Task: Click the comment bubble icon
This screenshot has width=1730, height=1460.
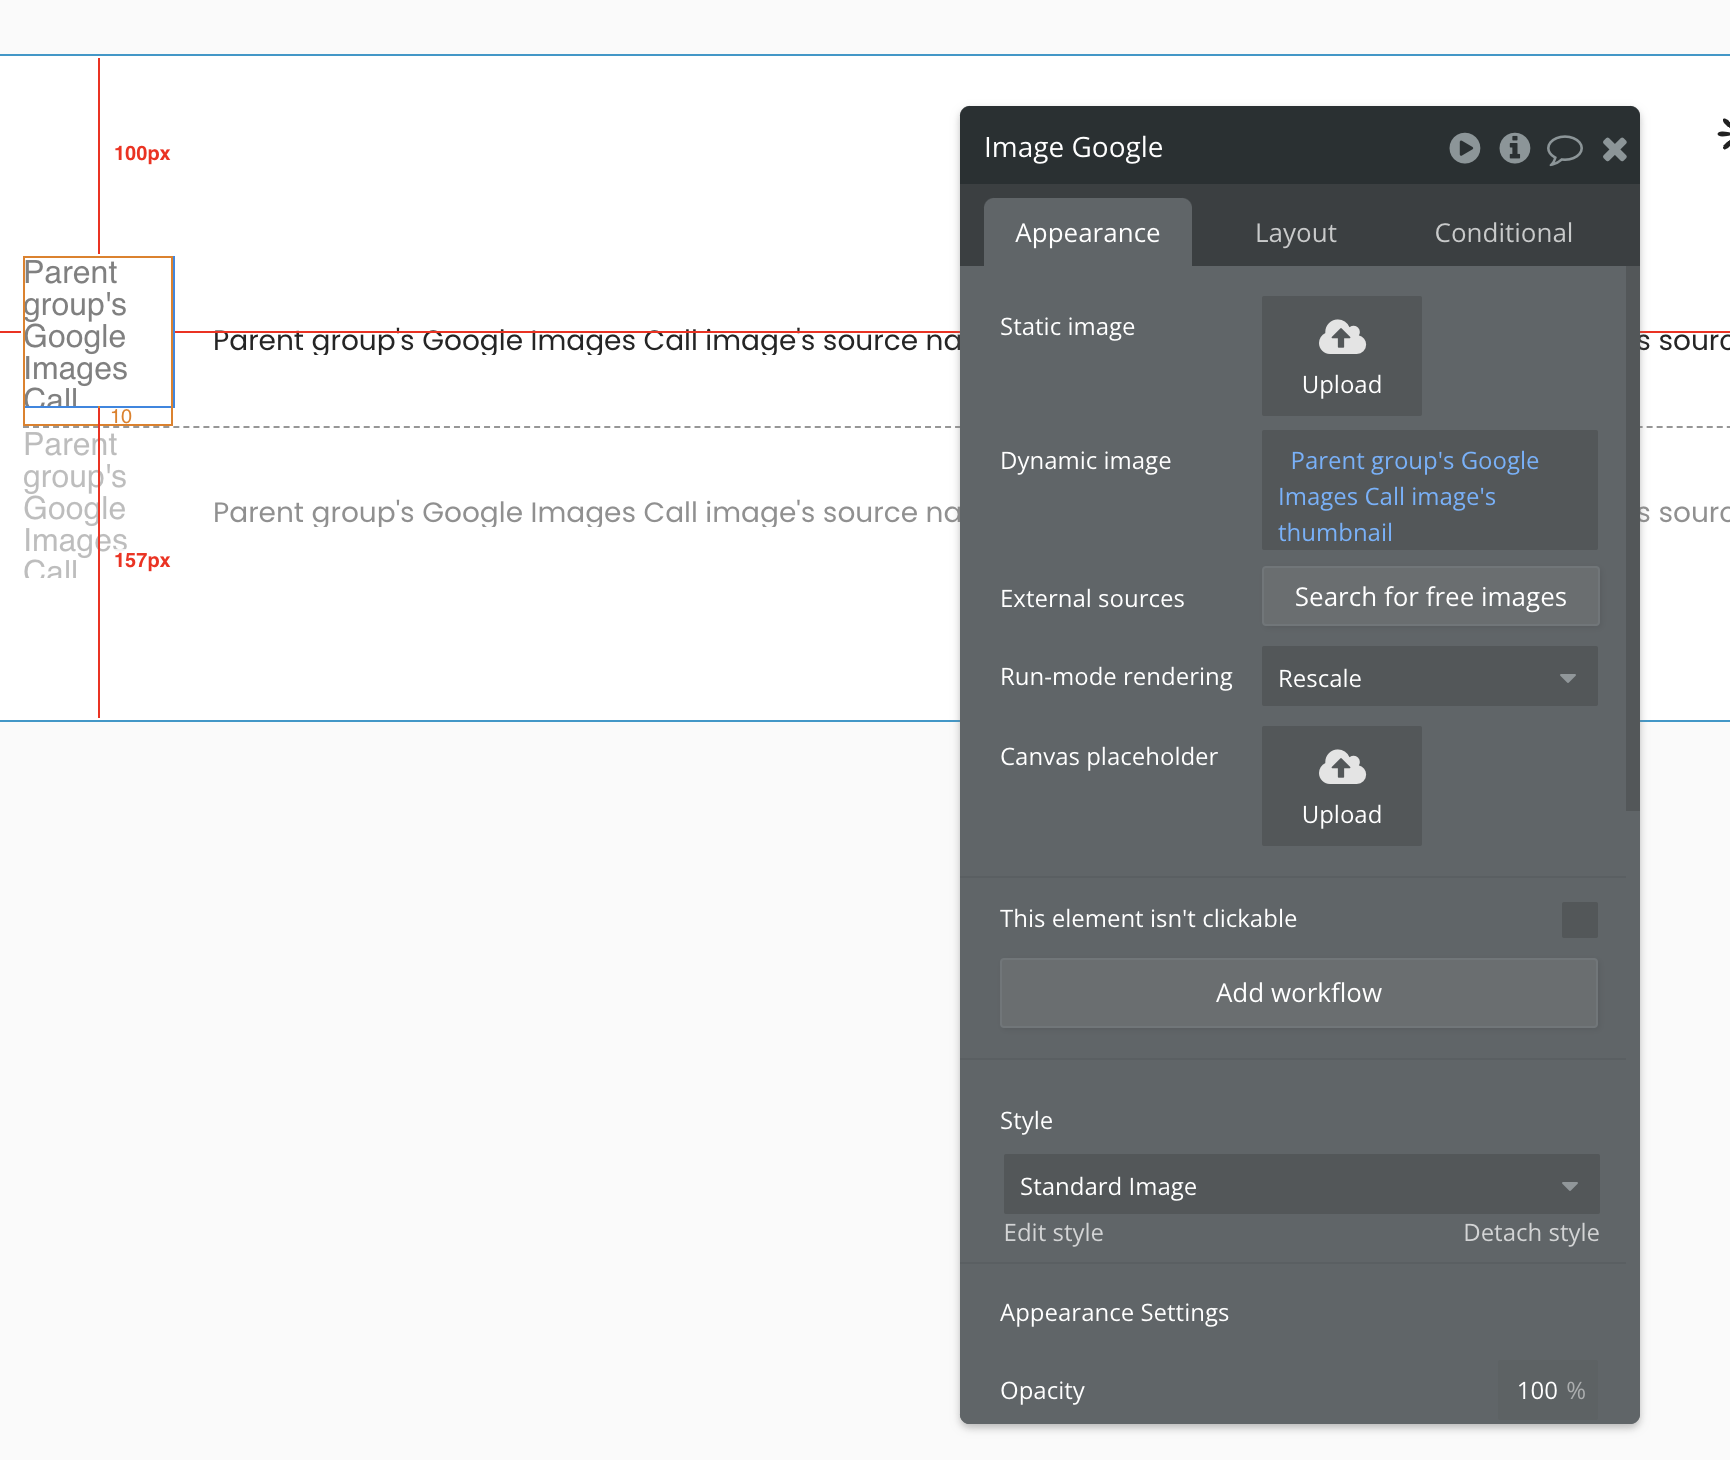Action: click(x=1564, y=150)
